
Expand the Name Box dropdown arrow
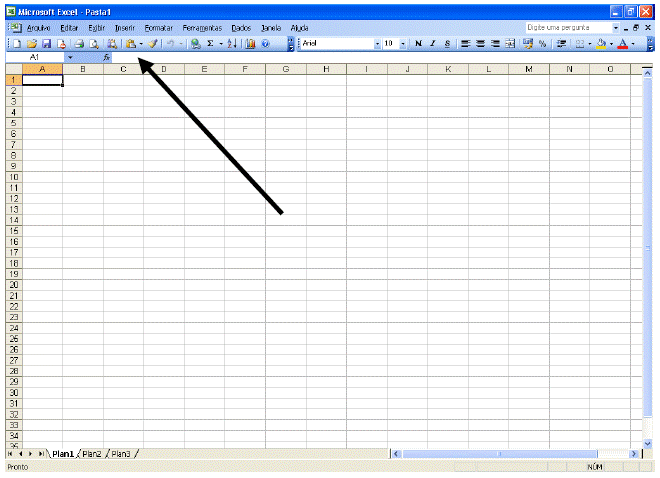69,58
